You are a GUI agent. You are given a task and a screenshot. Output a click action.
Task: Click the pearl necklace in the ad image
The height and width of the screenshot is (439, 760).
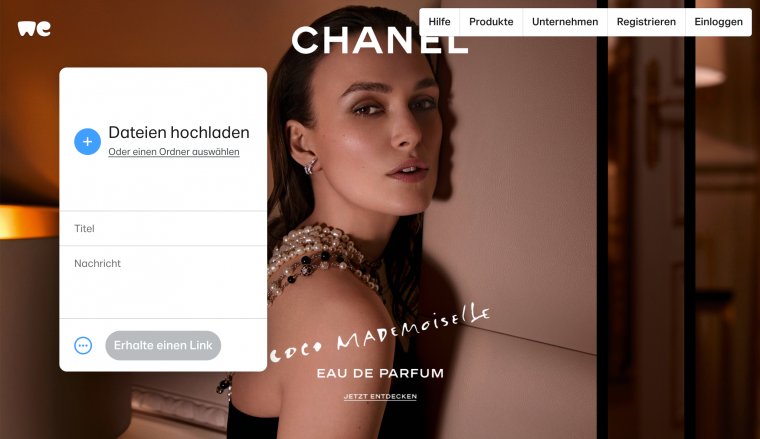322,259
